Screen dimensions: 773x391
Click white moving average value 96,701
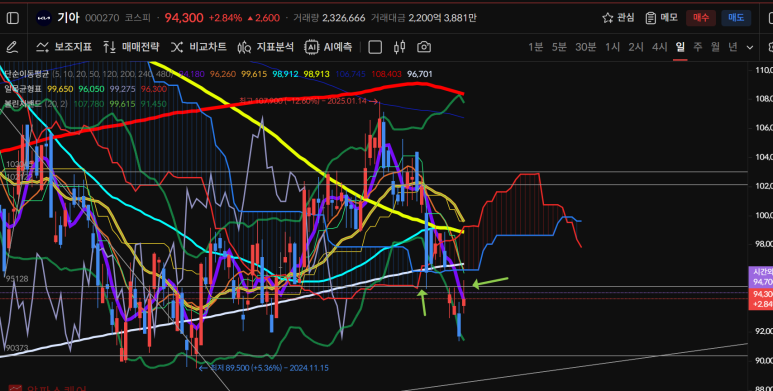(x=420, y=74)
